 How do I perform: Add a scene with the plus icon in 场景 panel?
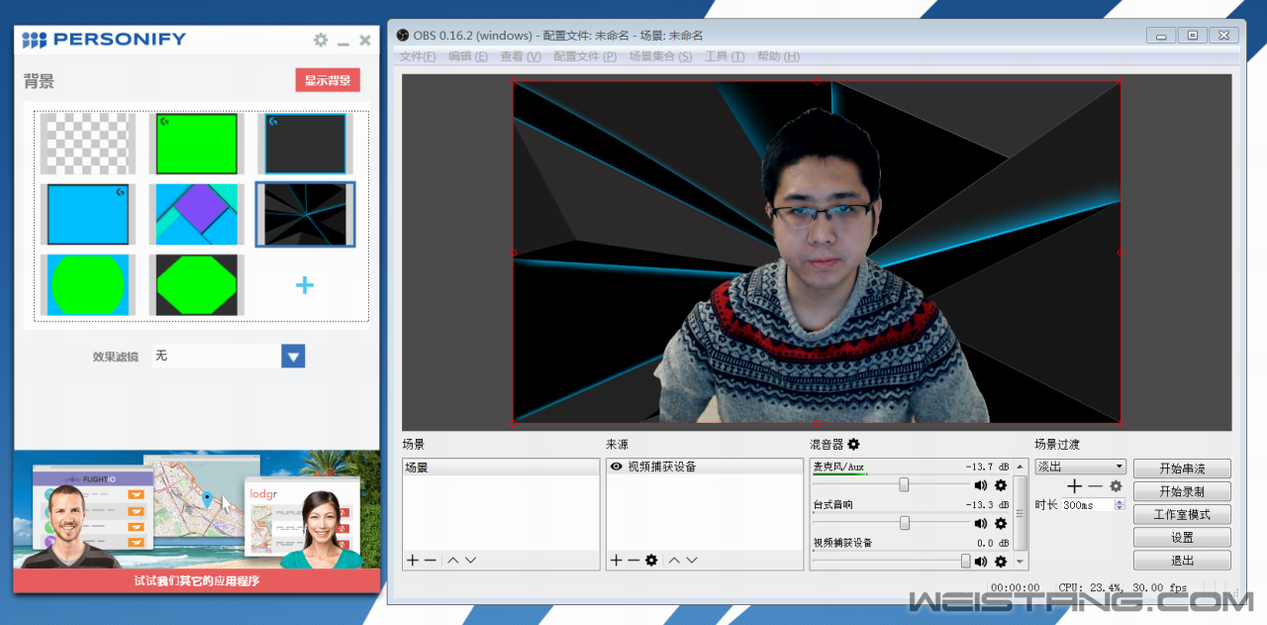point(412,560)
